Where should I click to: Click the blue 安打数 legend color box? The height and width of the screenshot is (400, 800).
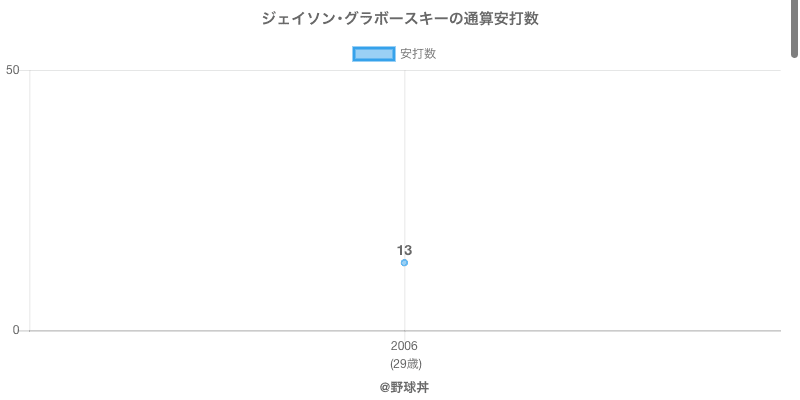pos(374,54)
